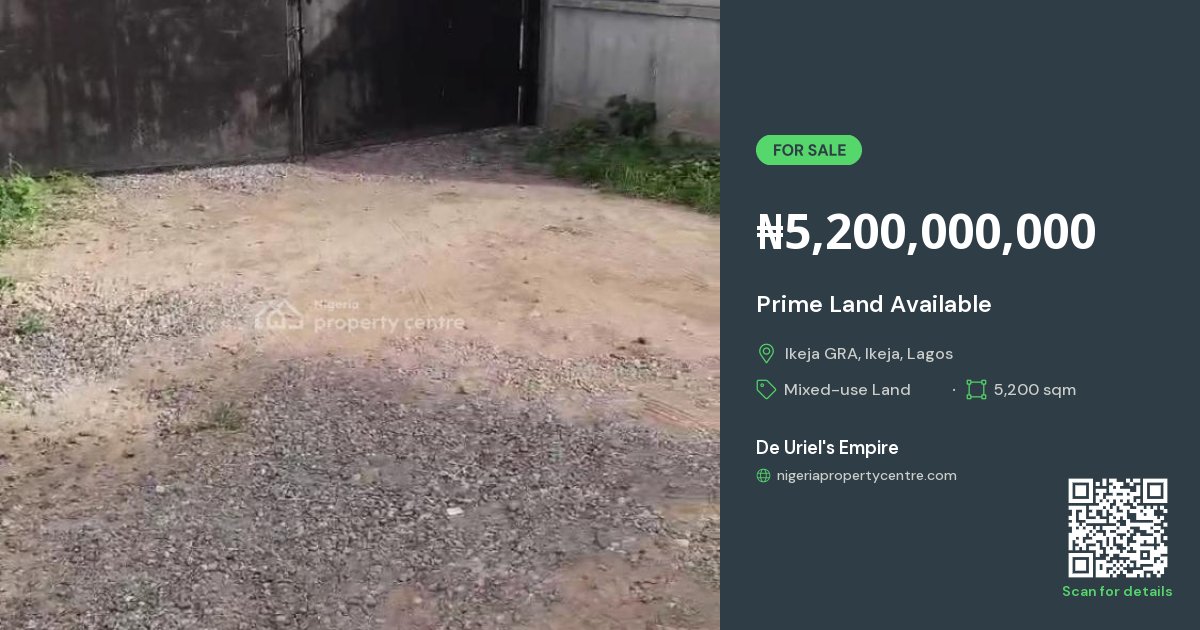Click the price tag property type icon

pos(766,389)
